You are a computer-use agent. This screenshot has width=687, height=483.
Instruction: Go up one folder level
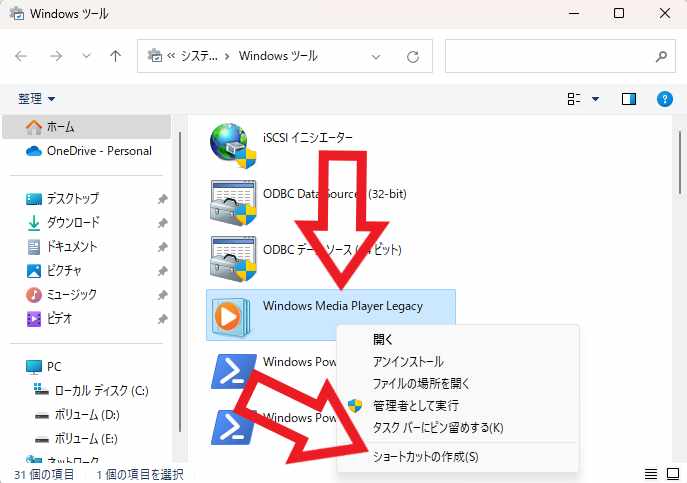click(115, 56)
